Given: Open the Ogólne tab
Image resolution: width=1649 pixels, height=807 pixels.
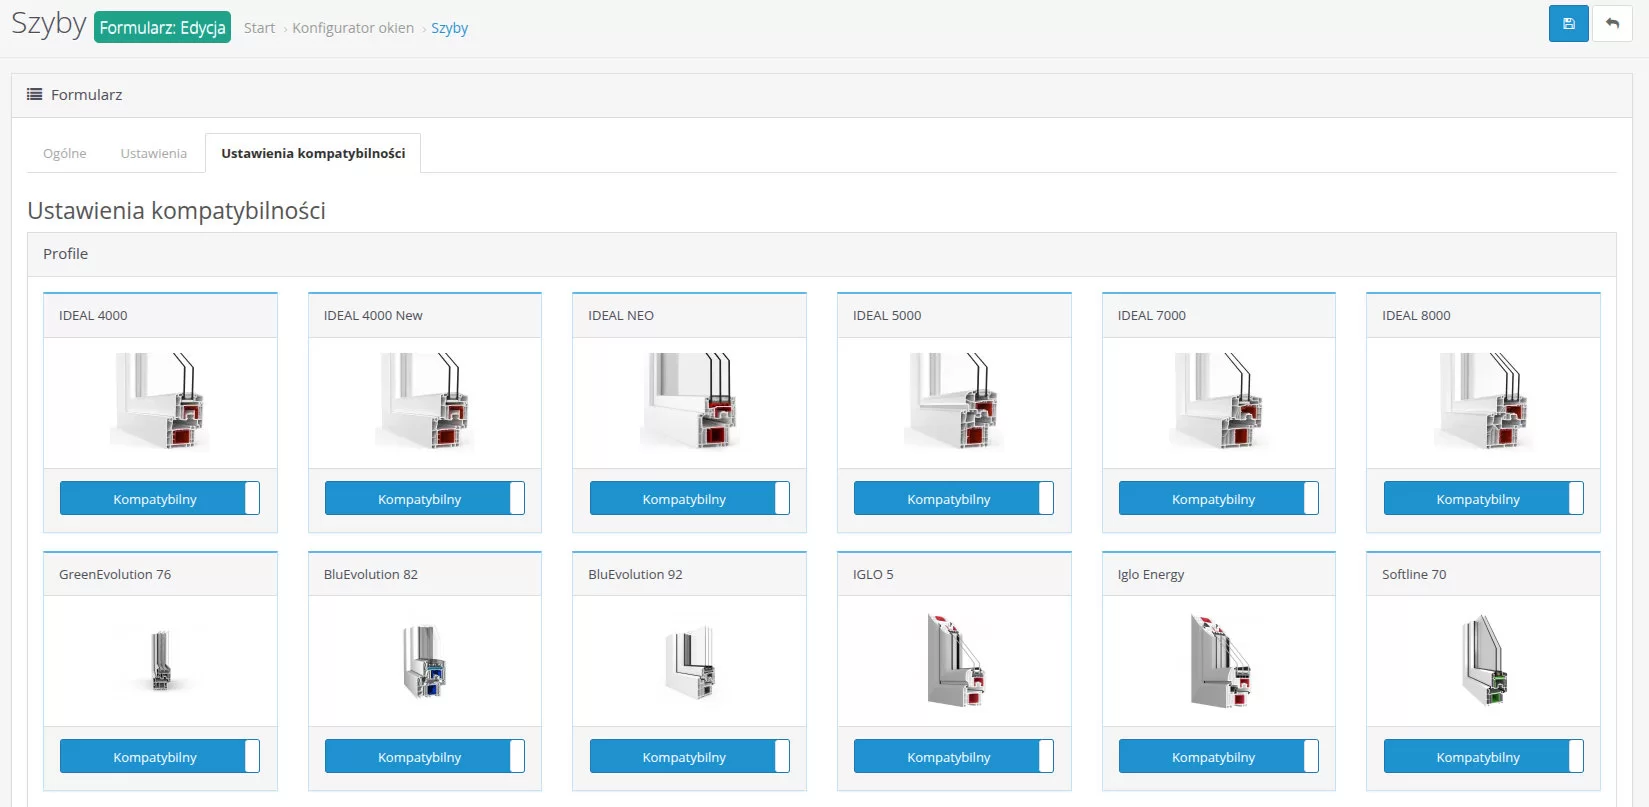Looking at the screenshot, I should coord(65,153).
